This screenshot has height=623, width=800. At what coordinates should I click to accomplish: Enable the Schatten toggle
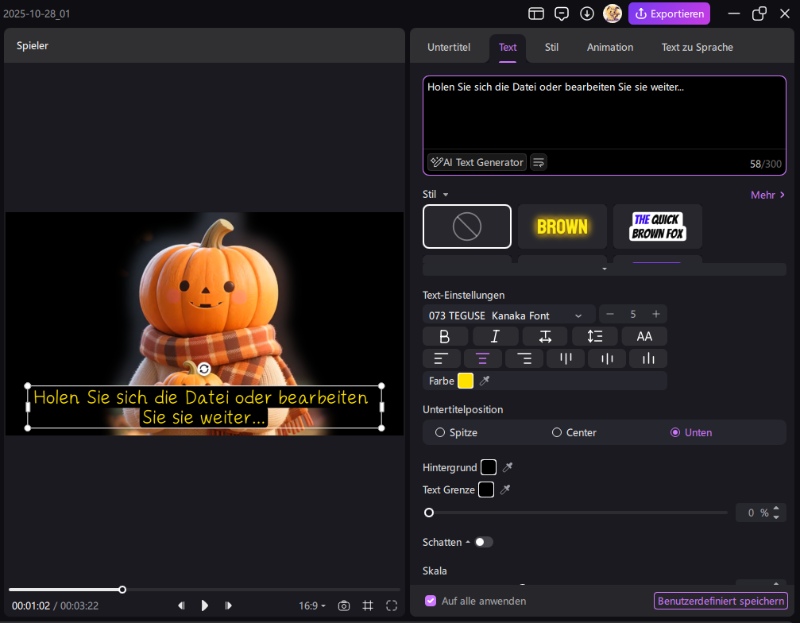[x=483, y=542]
